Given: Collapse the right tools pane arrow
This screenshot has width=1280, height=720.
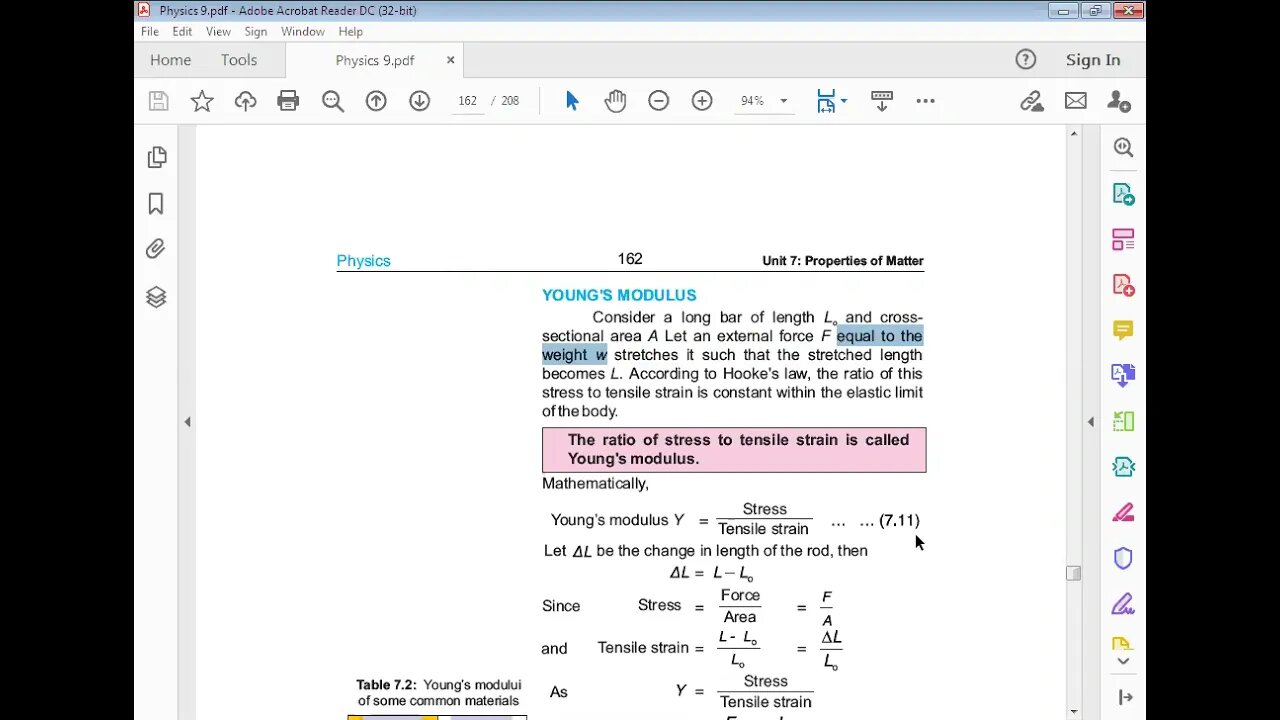Looking at the screenshot, I should 1091,422.
